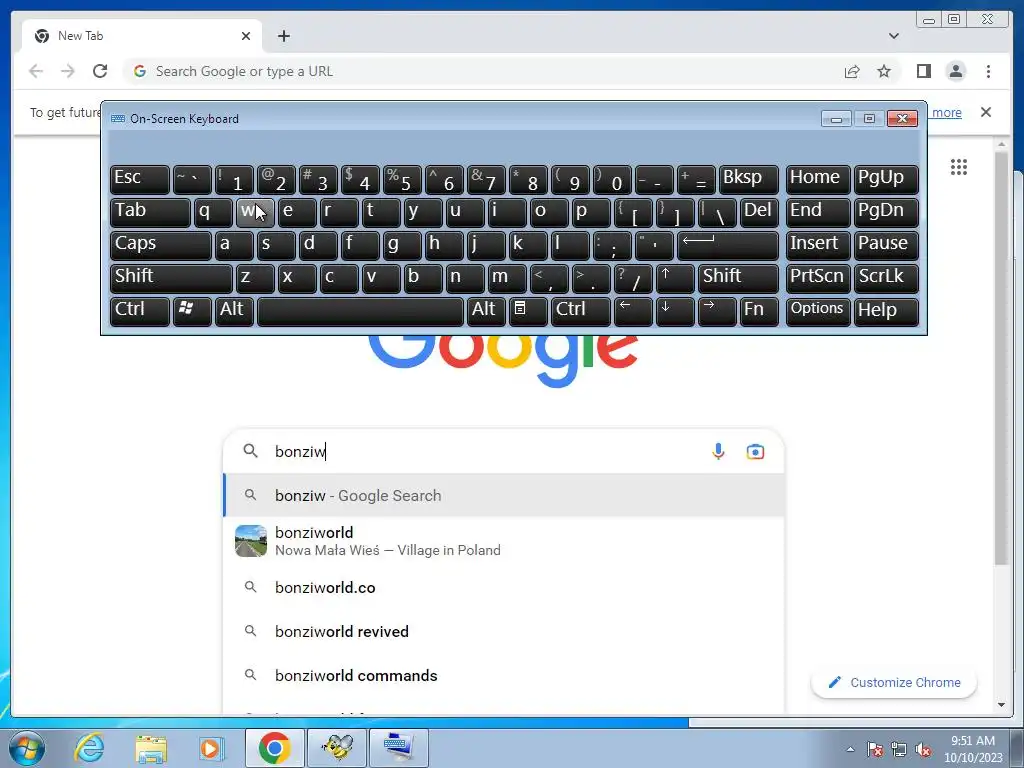Choose bonziworld commands suggestion

coord(504,675)
